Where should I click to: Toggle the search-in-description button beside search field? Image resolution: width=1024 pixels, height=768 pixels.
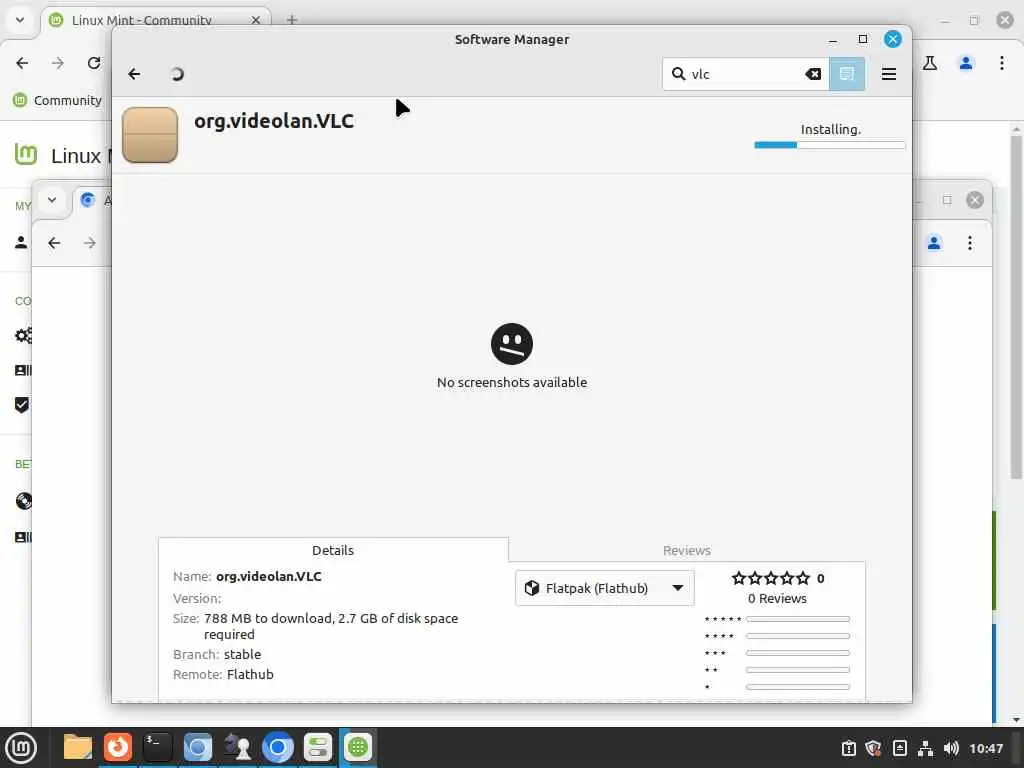coord(846,74)
